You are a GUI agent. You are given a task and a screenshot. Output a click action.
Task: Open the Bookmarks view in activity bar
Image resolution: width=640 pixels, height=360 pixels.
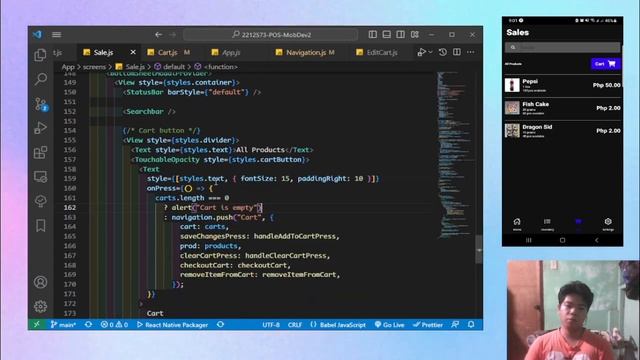[x=40, y=225]
